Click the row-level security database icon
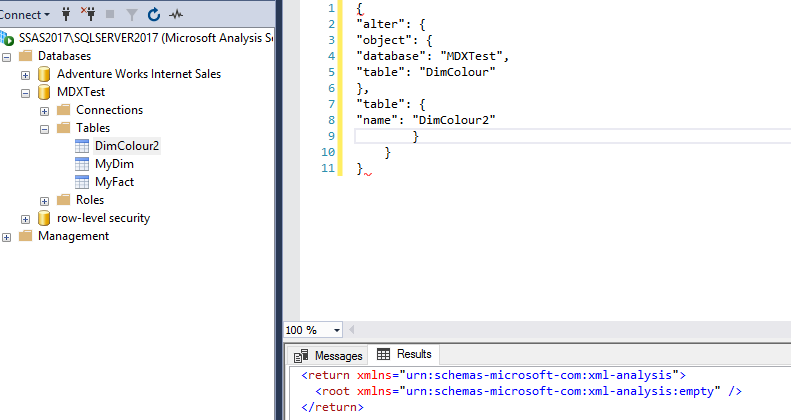 44,218
